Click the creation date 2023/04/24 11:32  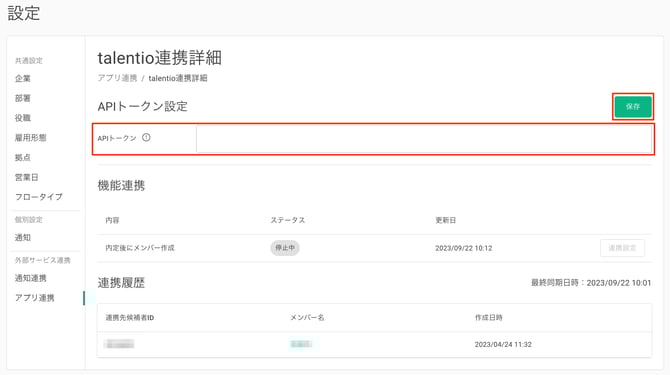coord(503,345)
